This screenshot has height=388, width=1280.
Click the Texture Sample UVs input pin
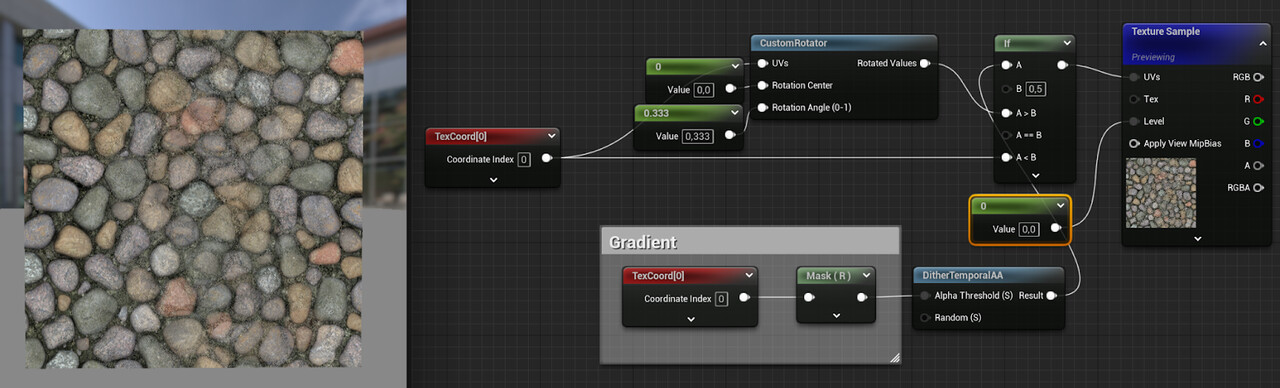pos(1134,77)
